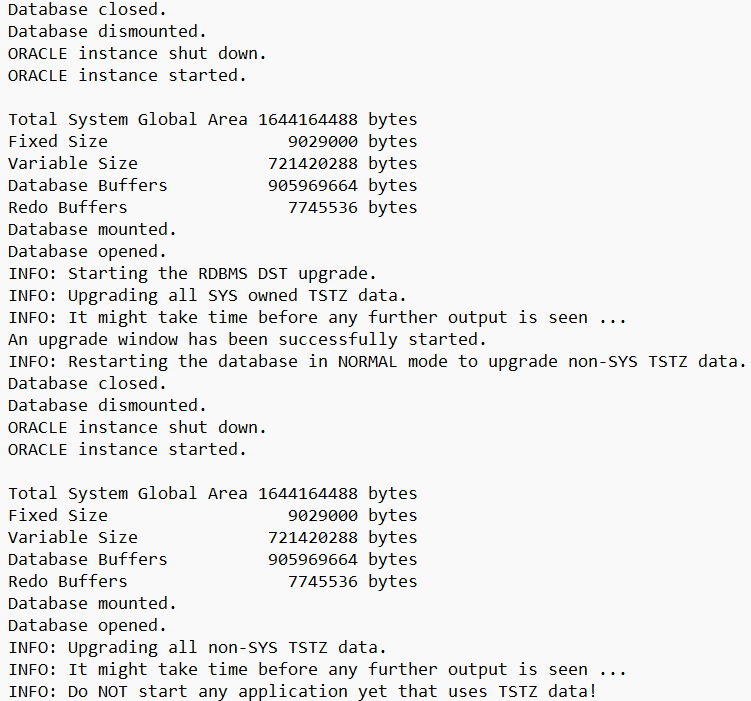Click the second "Total System Global Area" line
The height and width of the screenshot is (701, 751).
212,493
